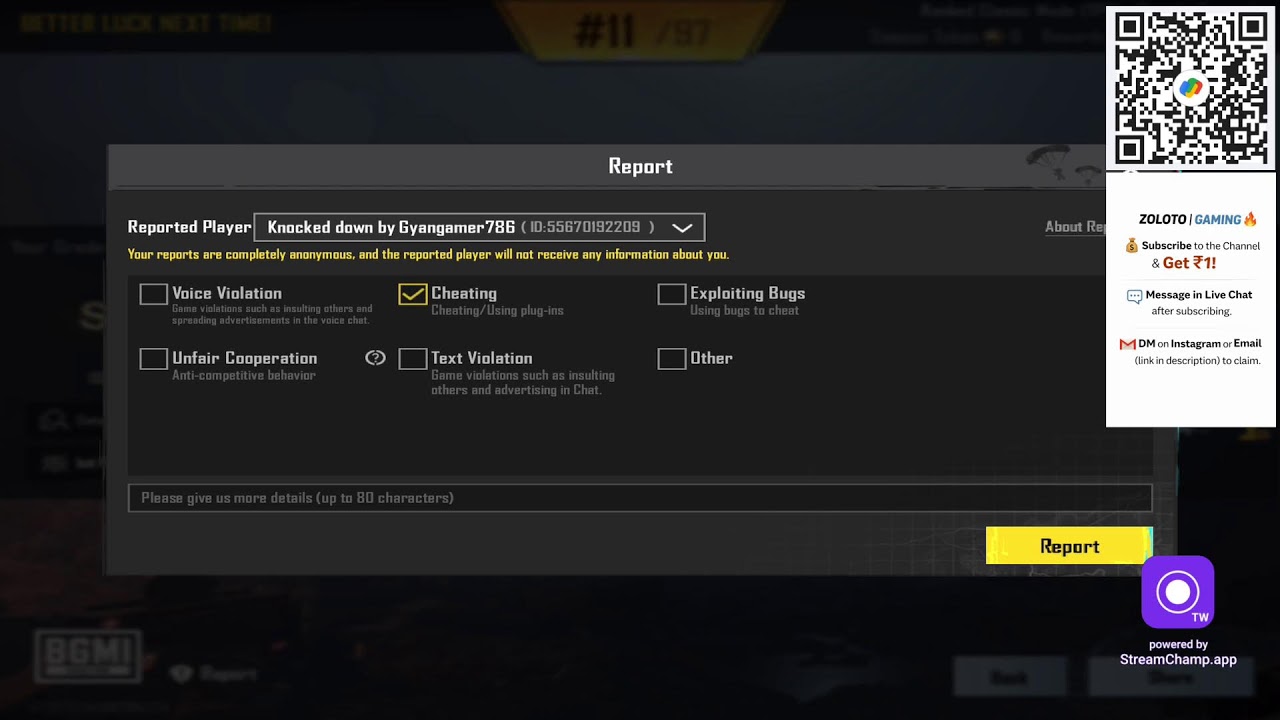Check the Voice Violation checkbox
The image size is (1280, 720).
coord(153,294)
